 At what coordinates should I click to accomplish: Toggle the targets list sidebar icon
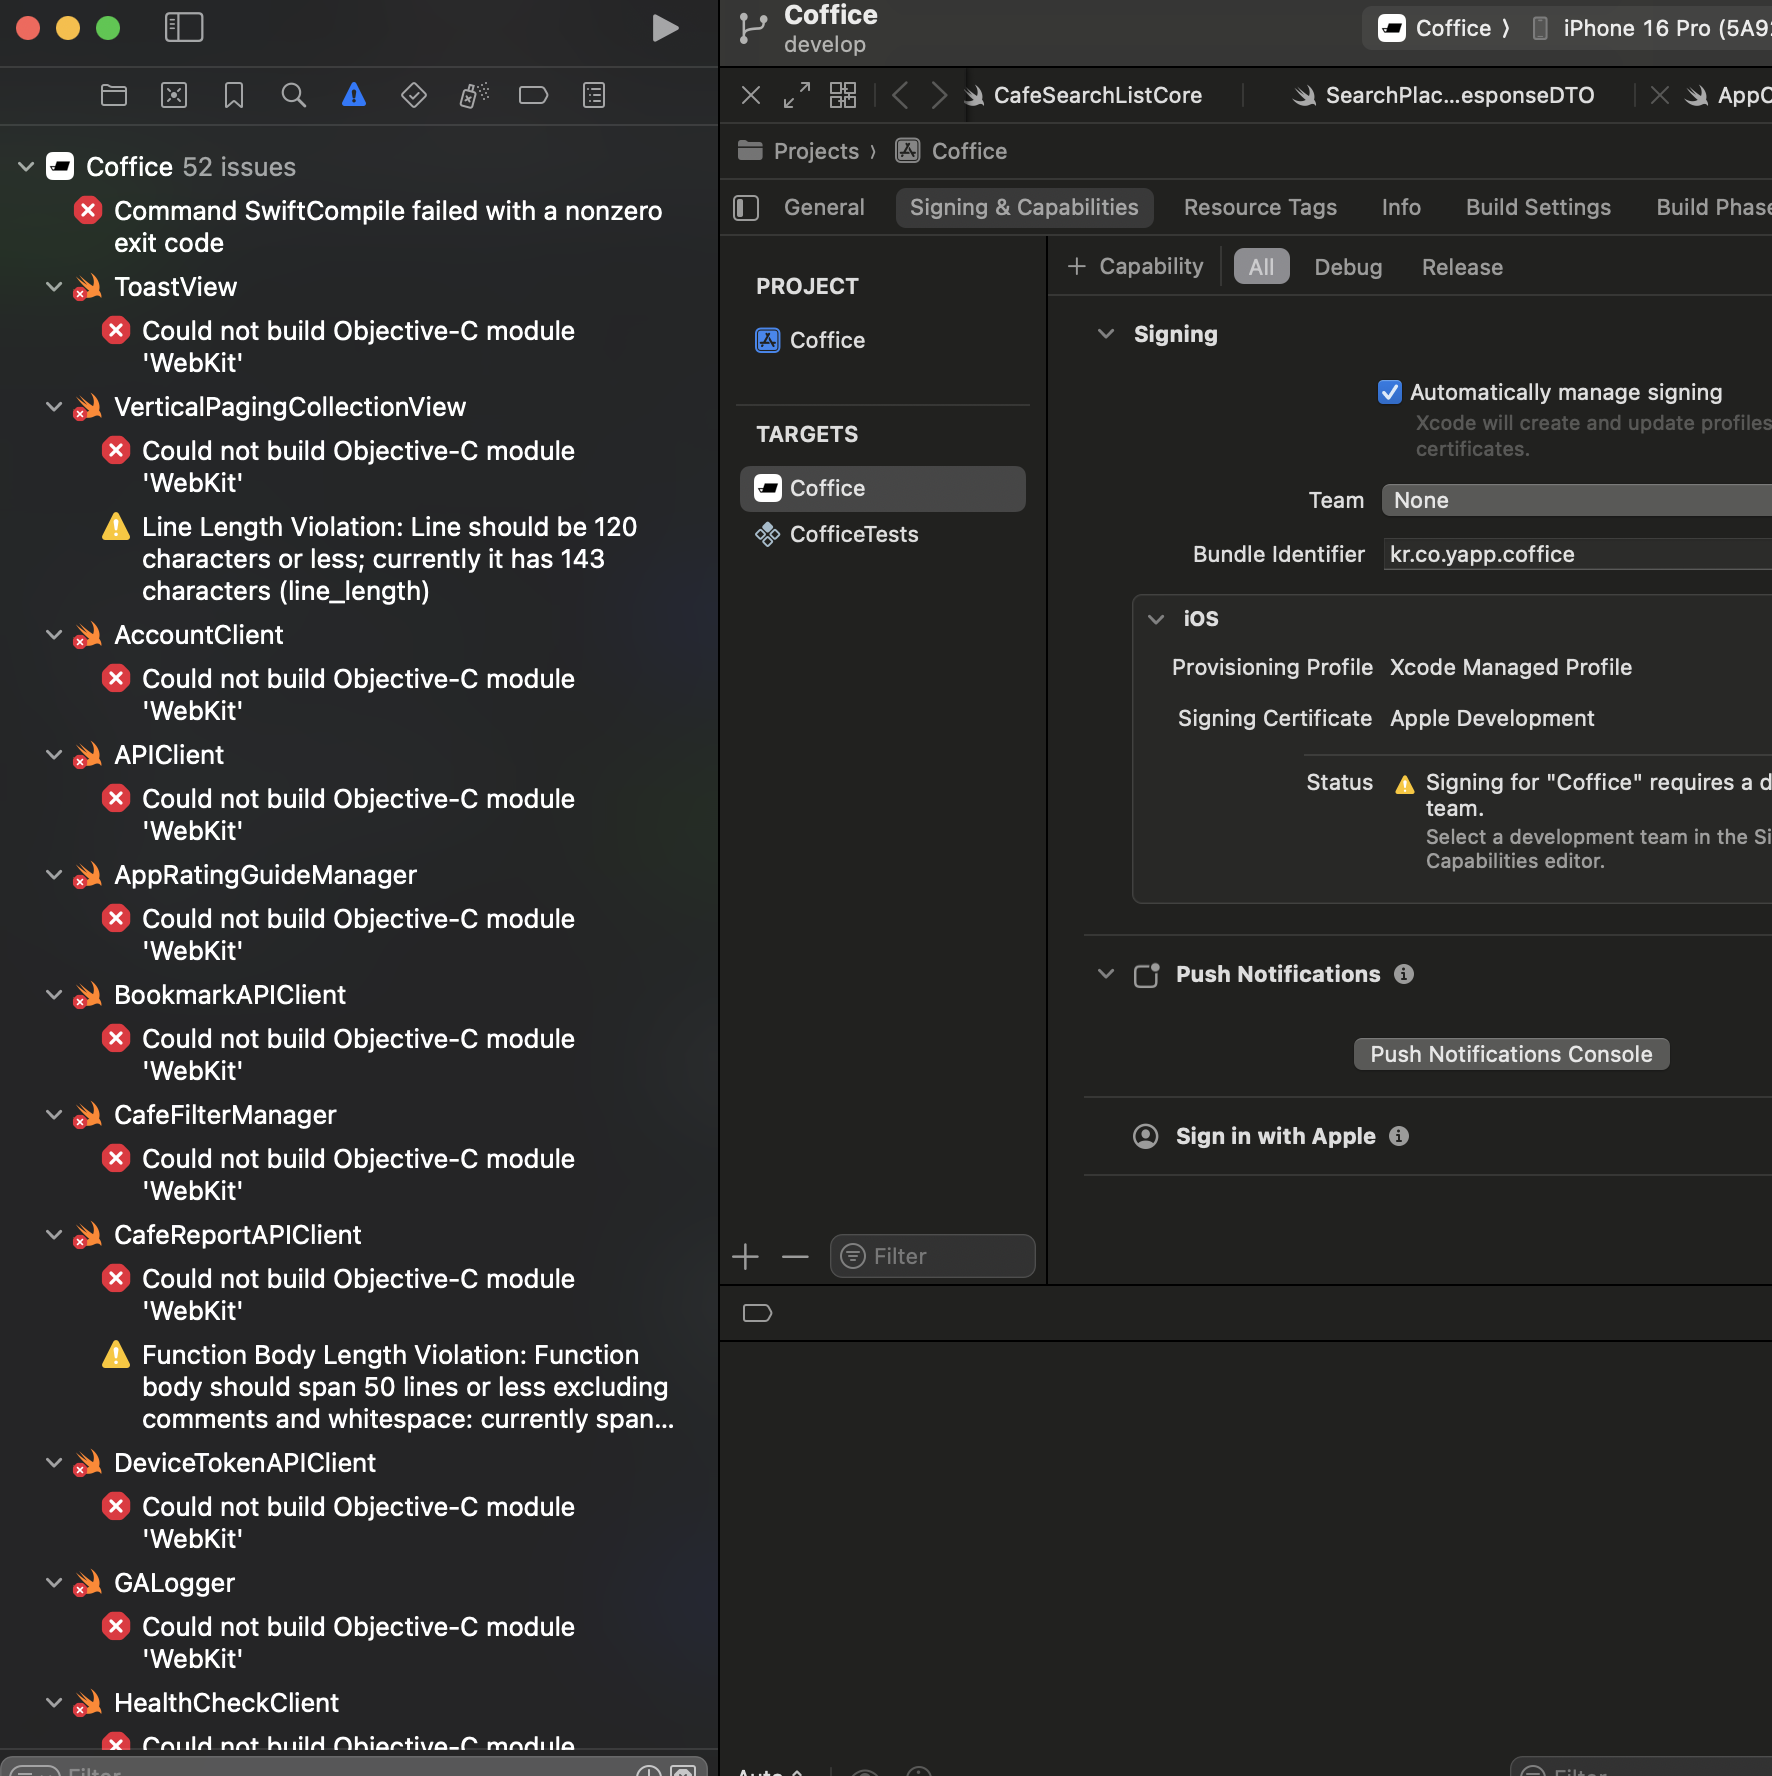click(747, 207)
